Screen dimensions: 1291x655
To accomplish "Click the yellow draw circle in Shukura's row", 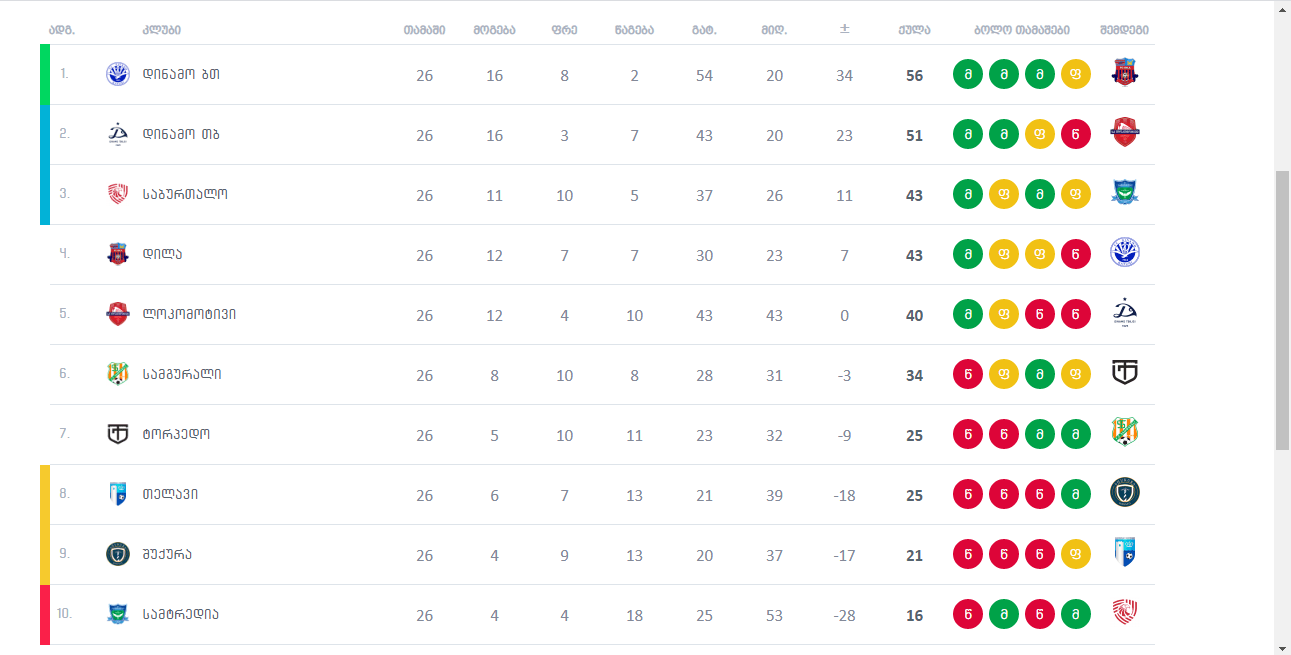I will pos(1076,554).
